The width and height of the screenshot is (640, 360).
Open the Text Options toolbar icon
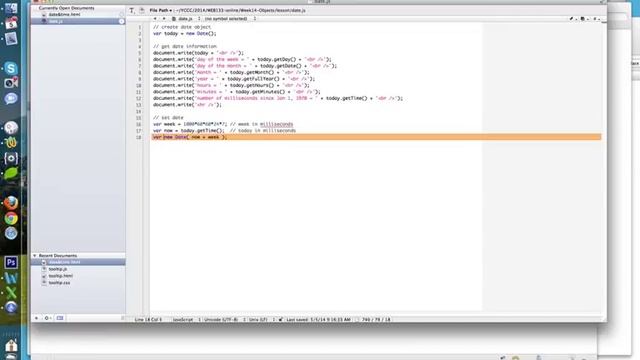click(x=131, y=11)
